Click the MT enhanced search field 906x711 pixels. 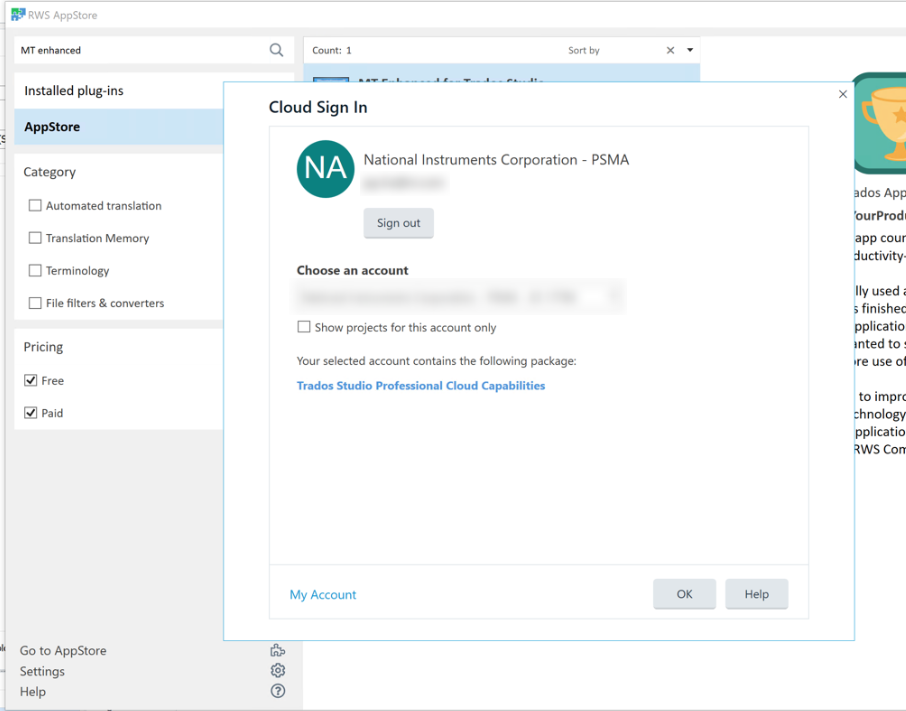point(142,50)
